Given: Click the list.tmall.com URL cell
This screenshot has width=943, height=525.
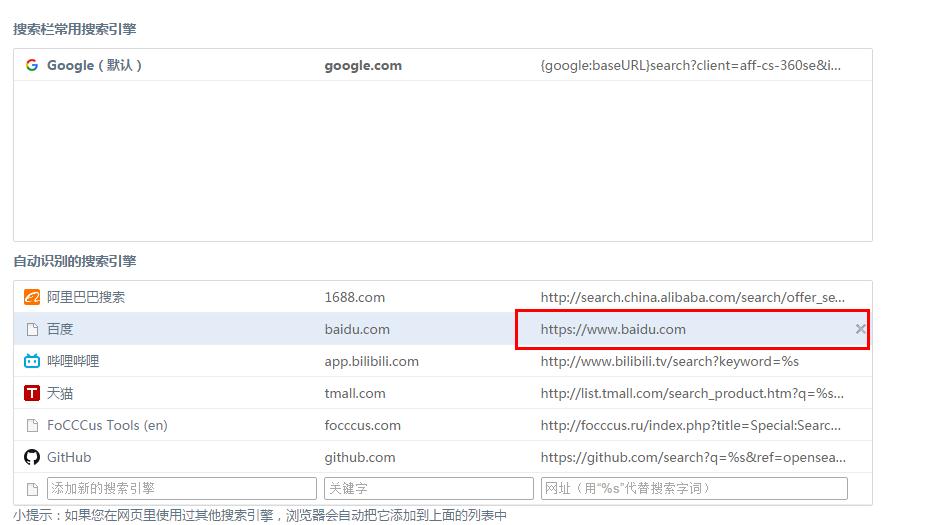Looking at the screenshot, I should pyautogui.click(x=692, y=393).
